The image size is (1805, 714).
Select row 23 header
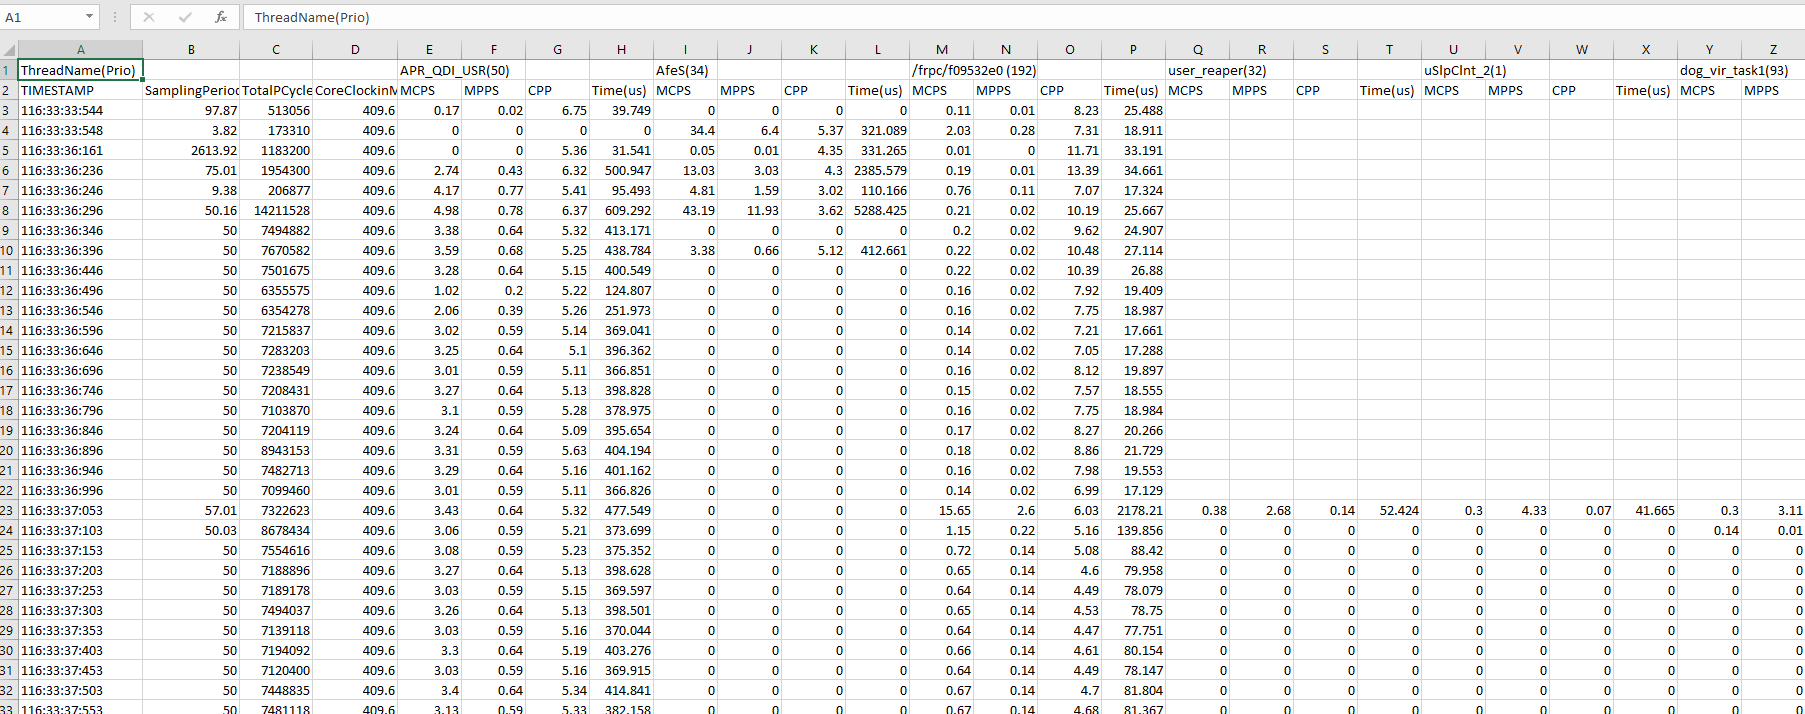pos(8,510)
